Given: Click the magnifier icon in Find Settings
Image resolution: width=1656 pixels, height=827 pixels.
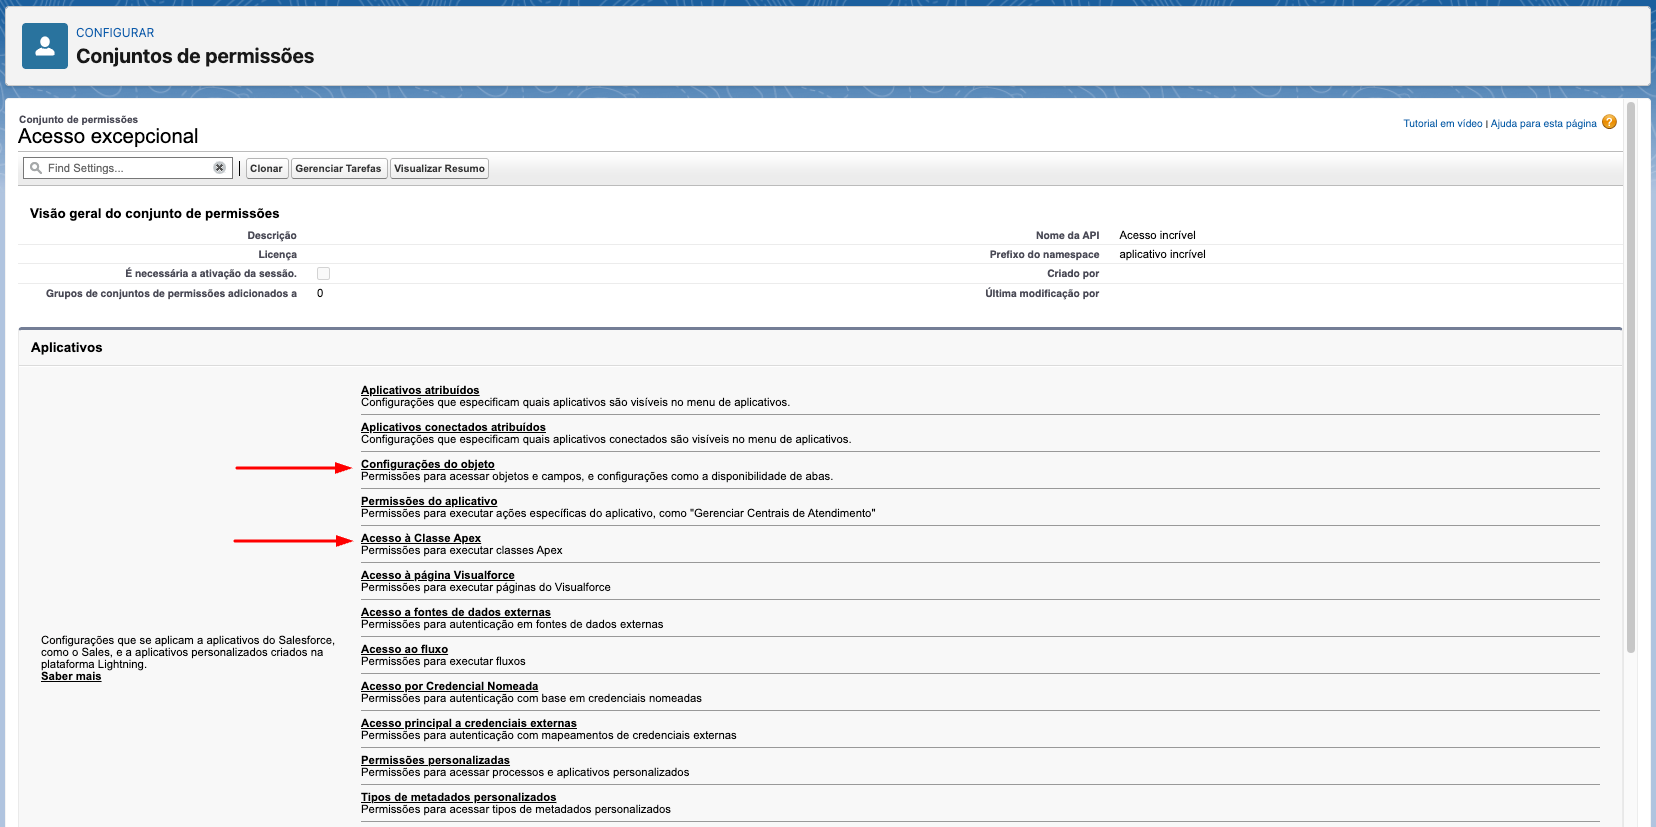Looking at the screenshot, I should [36, 168].
